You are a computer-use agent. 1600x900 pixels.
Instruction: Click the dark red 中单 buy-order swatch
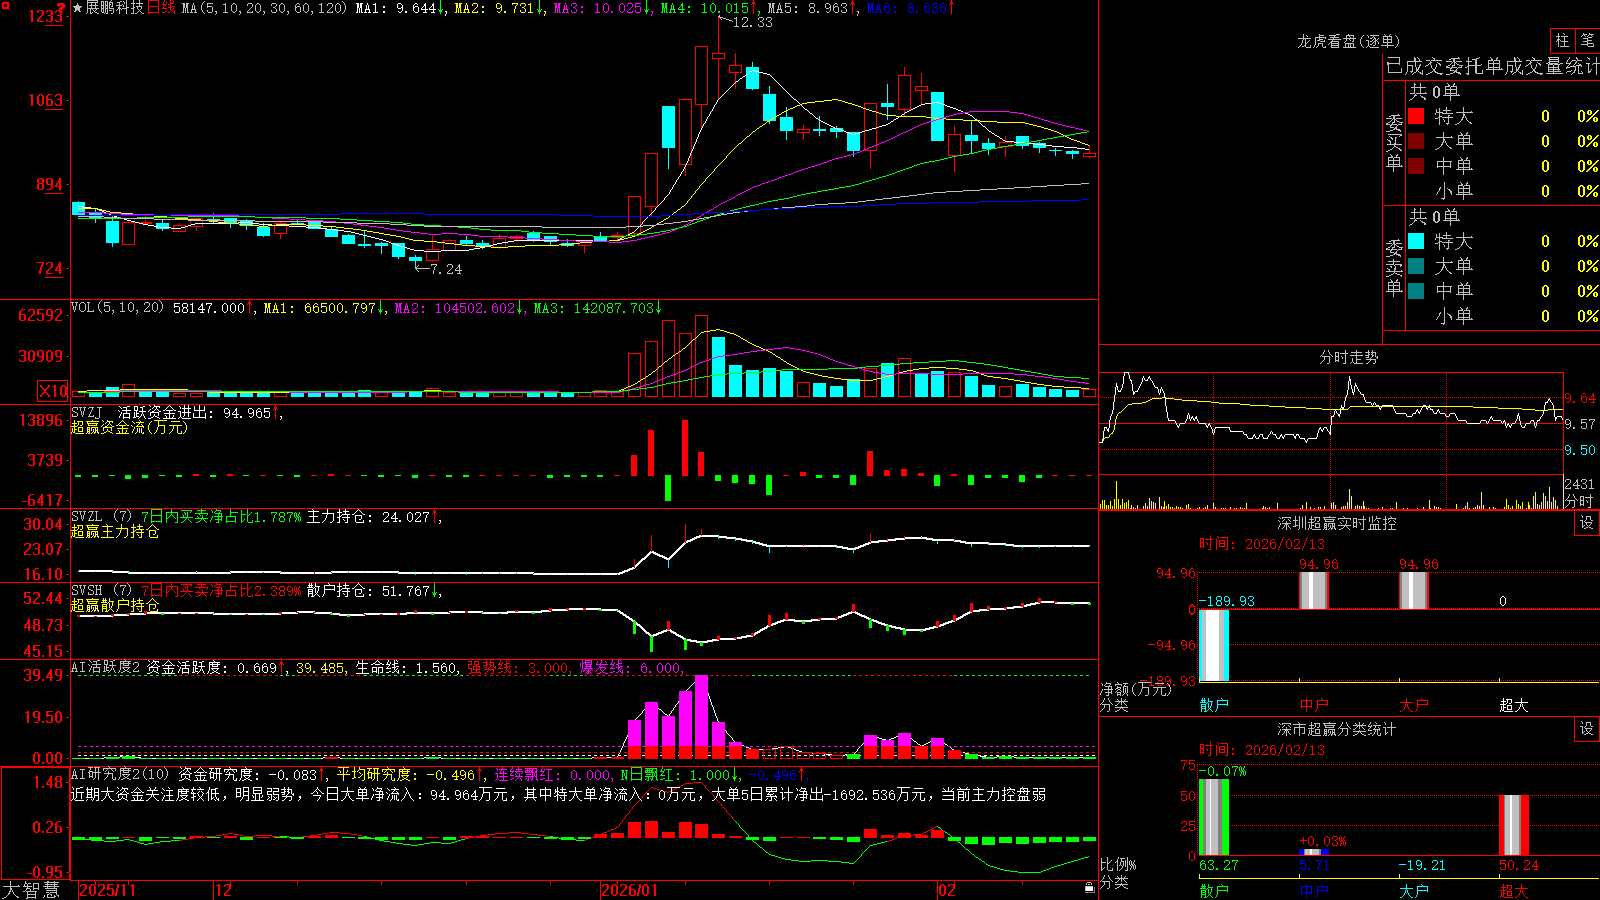tap(1416, 166)
